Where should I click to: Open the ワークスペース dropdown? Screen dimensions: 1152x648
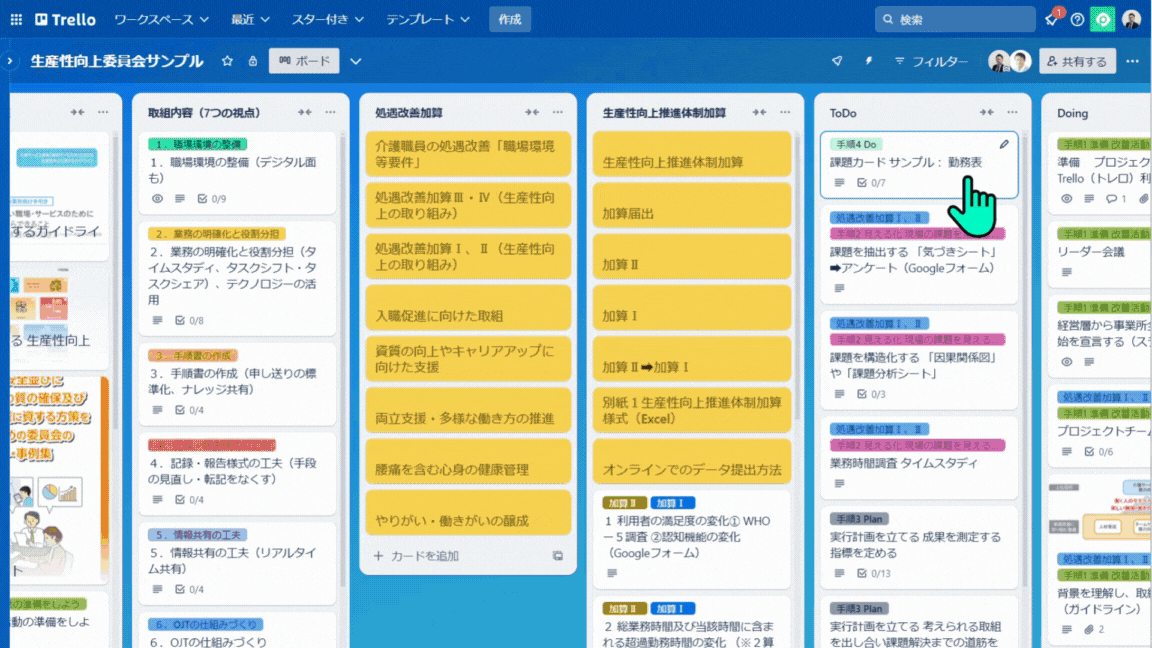coord(162,20)
